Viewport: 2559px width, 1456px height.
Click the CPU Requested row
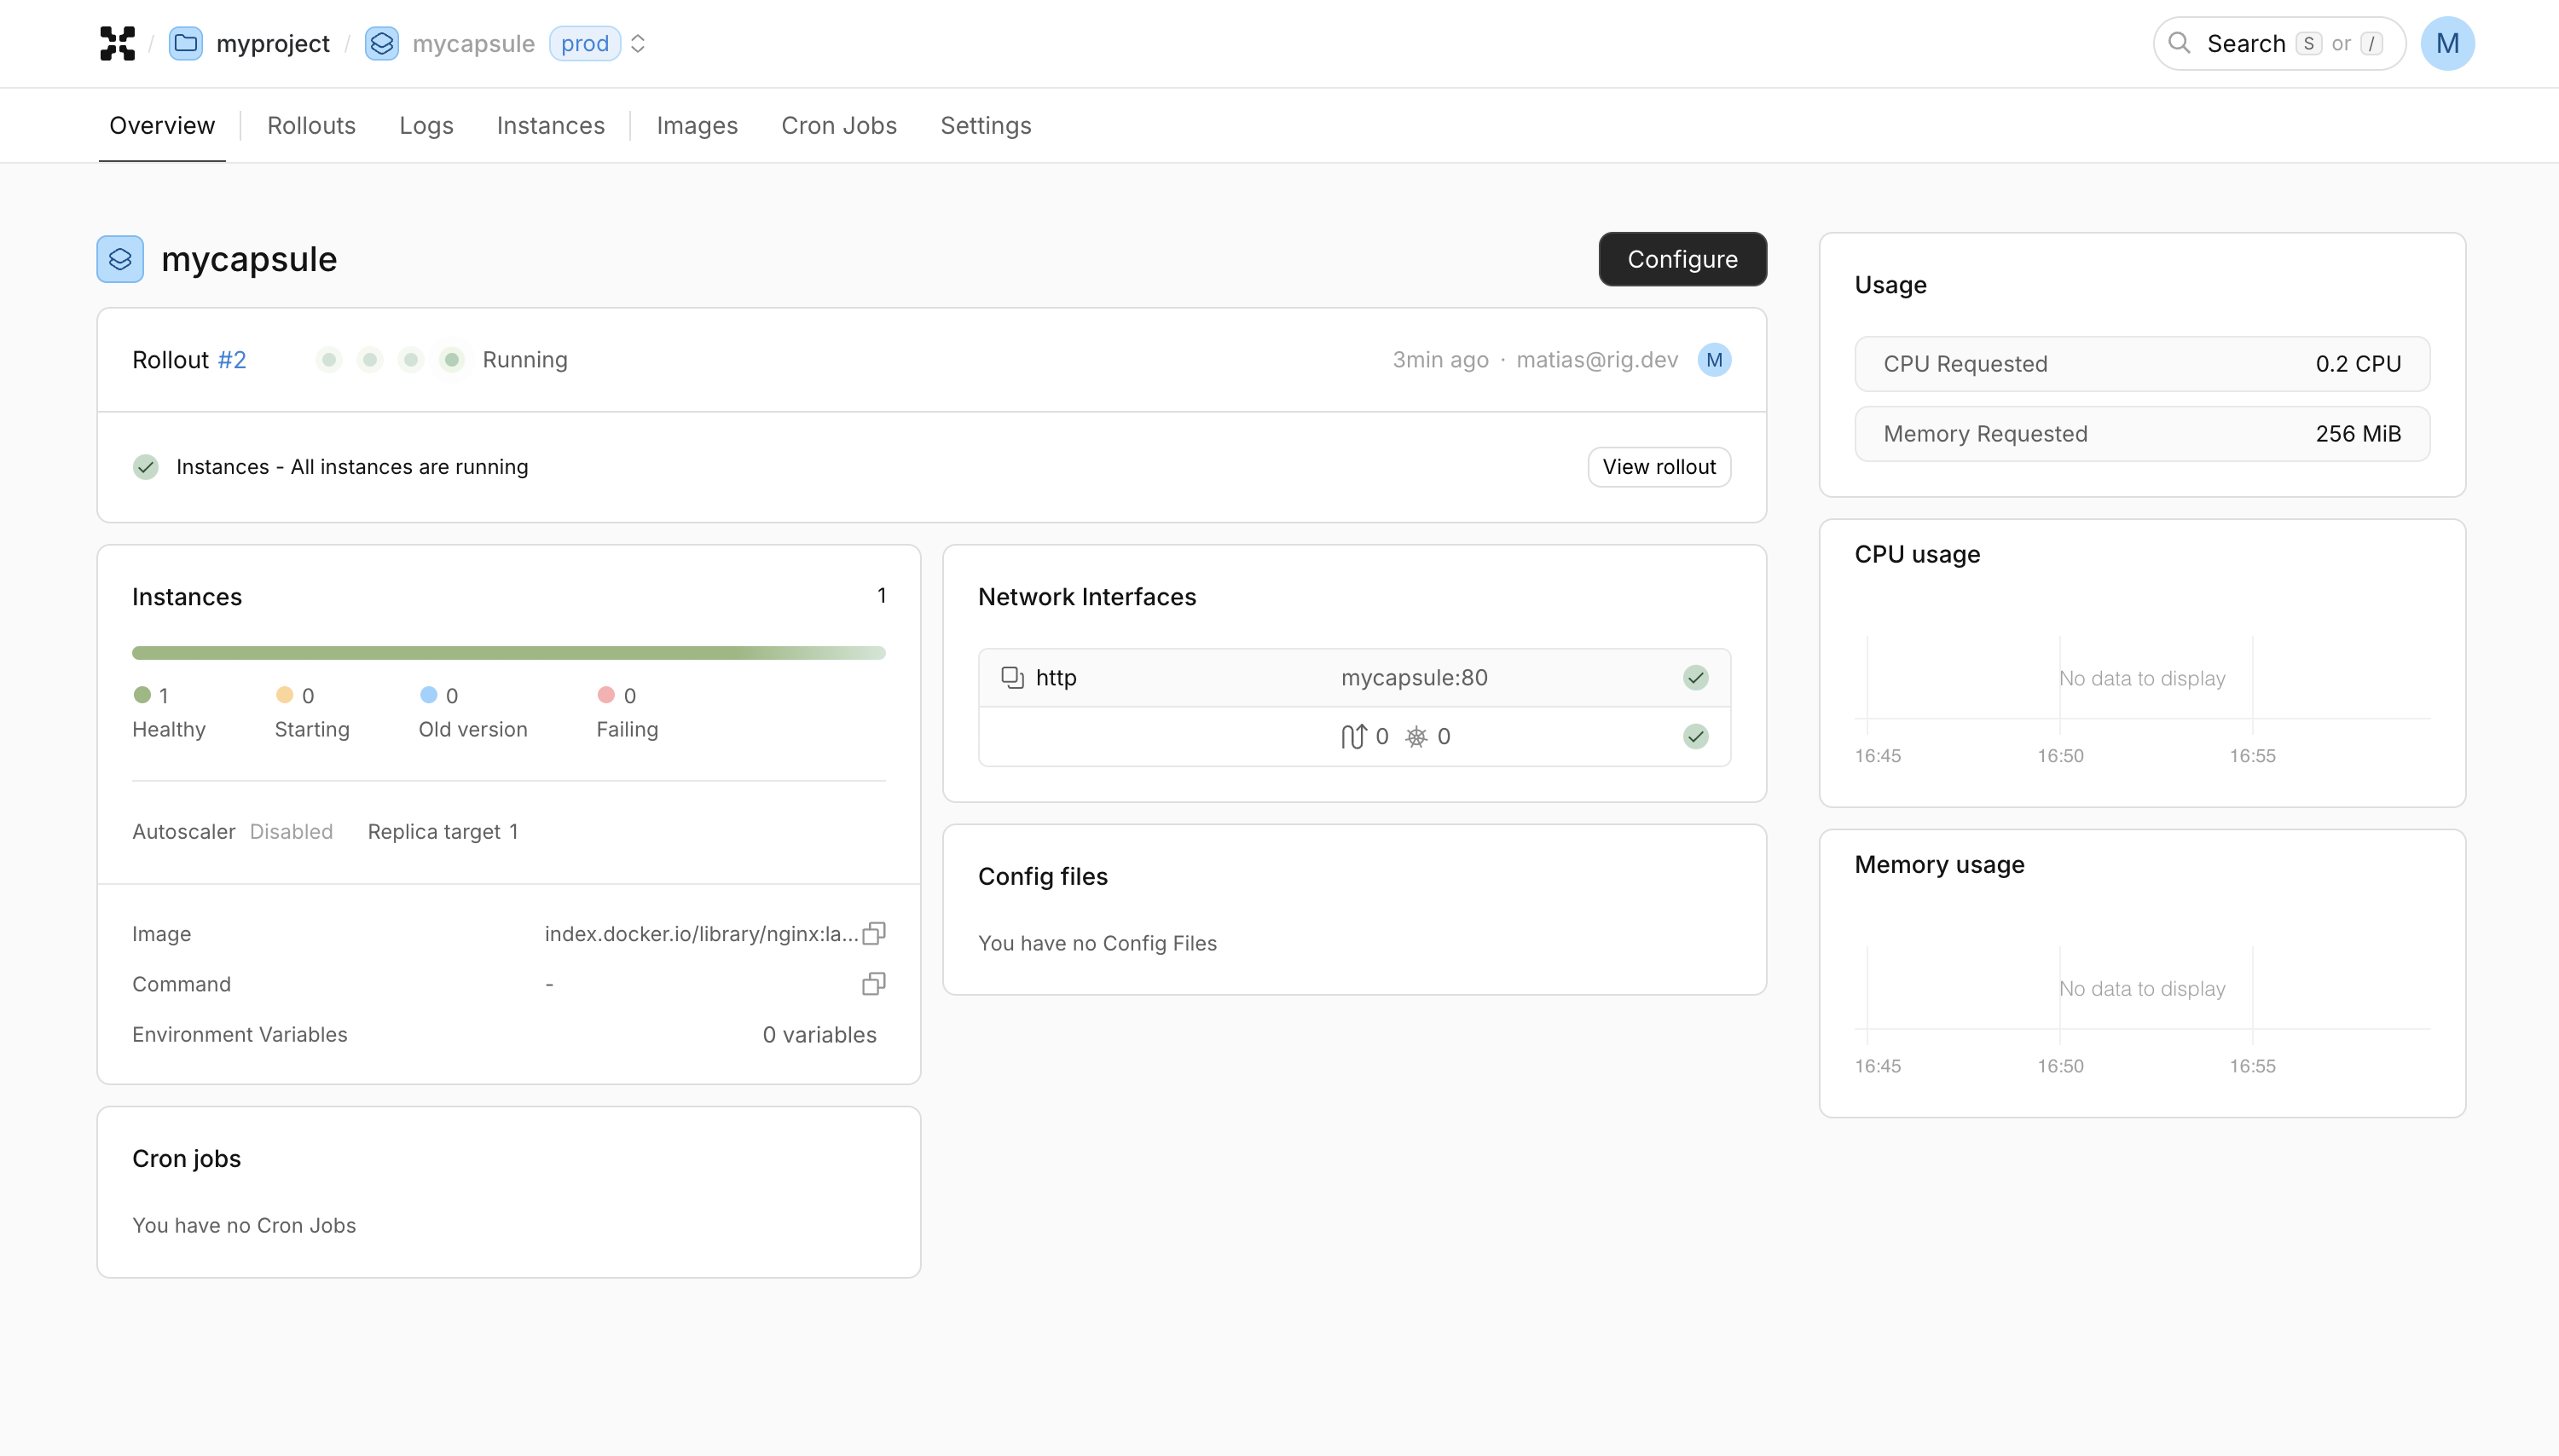[2142, 364]
